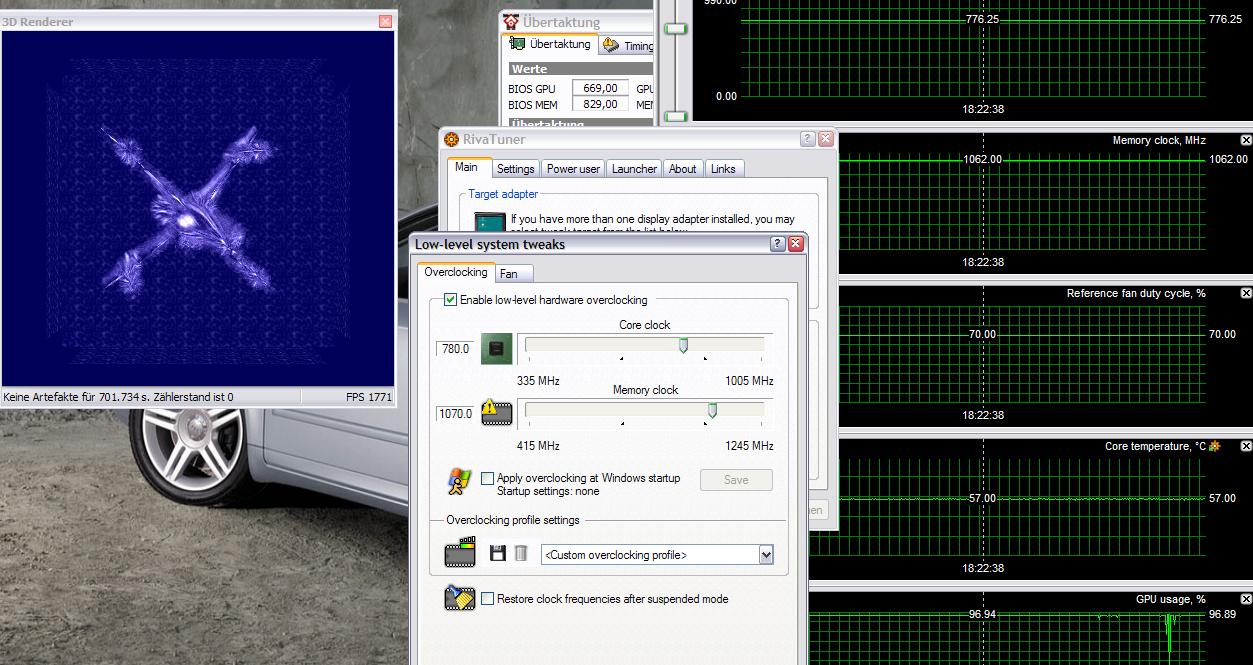Close the Low-level system tweaks dialog

click(x=795, y=244)
